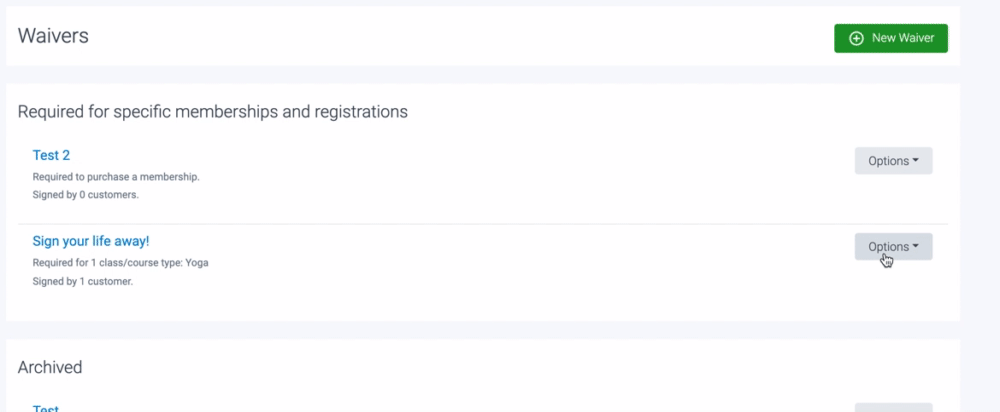Click "Signed by 0 customers." text
Viewport: 1000px width, 412px height.
pos(85,194)
